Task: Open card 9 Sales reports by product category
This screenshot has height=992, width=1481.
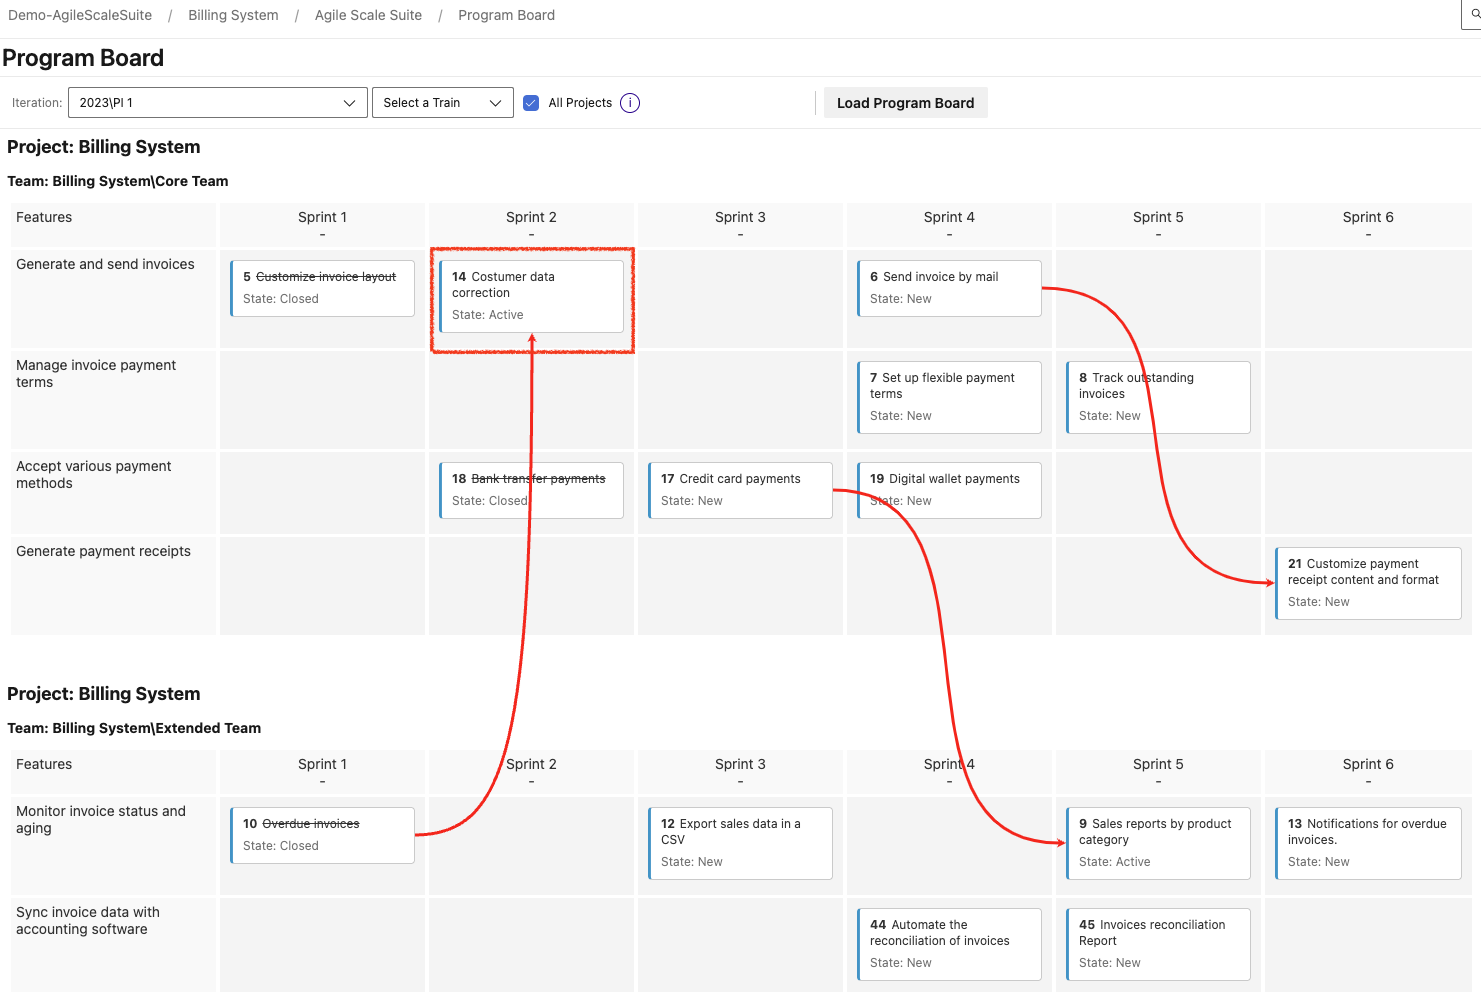Action: (x=1157, y=843)
